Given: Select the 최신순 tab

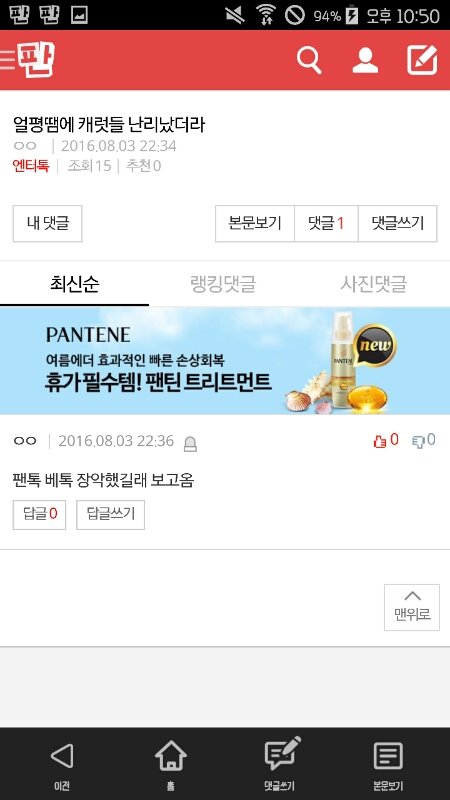Looking at the screenshot, I should point(74,284).
